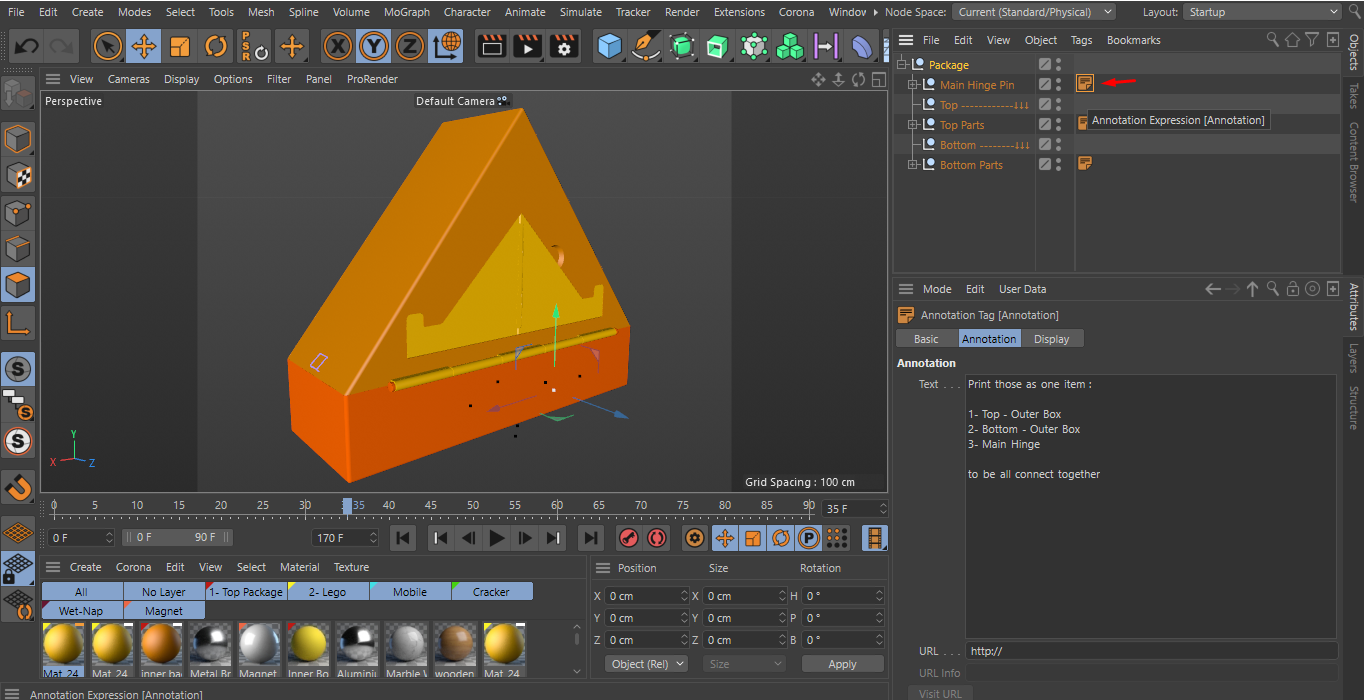Select the Rotate tool
Image resolution: width=1364 pixels, height=700 pixels.
point(216,46)
